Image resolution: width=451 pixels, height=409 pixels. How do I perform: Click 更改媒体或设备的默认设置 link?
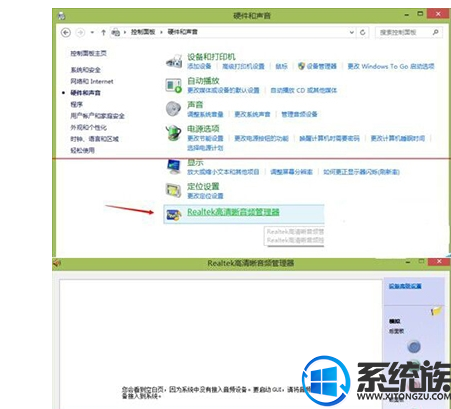tap(223, 90)
